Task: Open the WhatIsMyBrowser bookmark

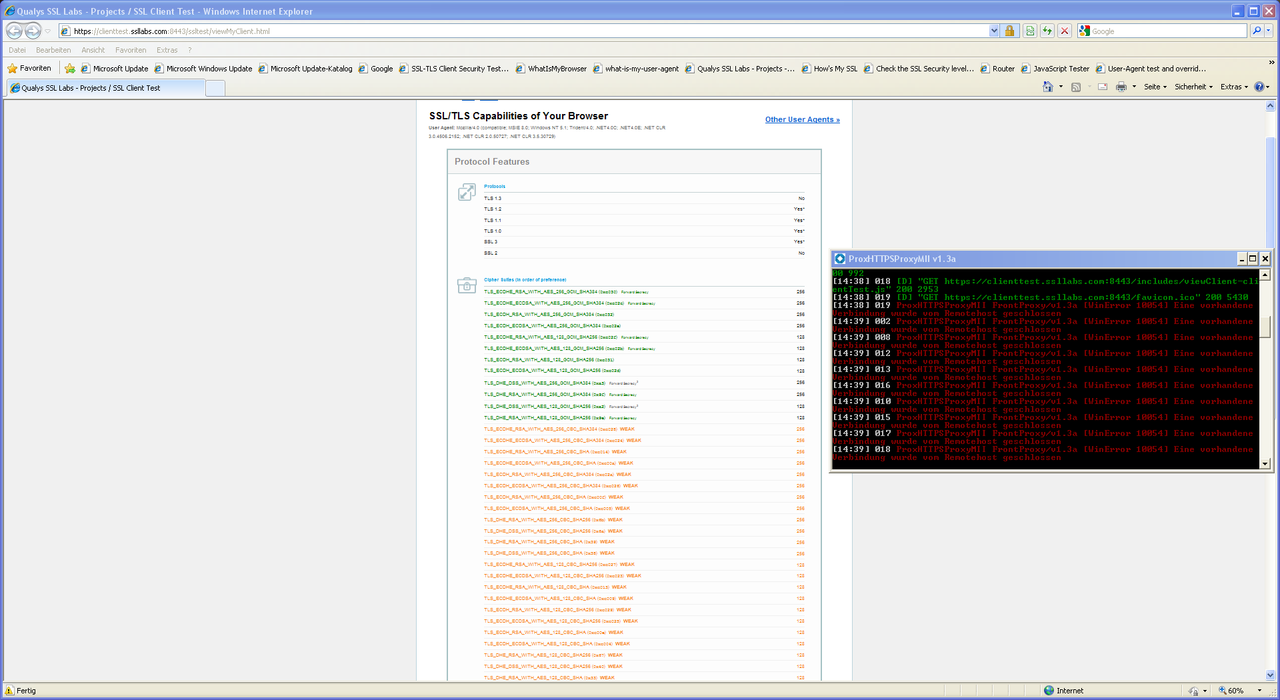Action: tap(552, 69)
